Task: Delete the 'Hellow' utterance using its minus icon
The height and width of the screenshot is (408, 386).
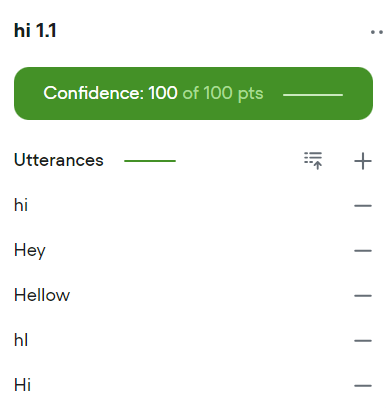Action: [363, 296]
